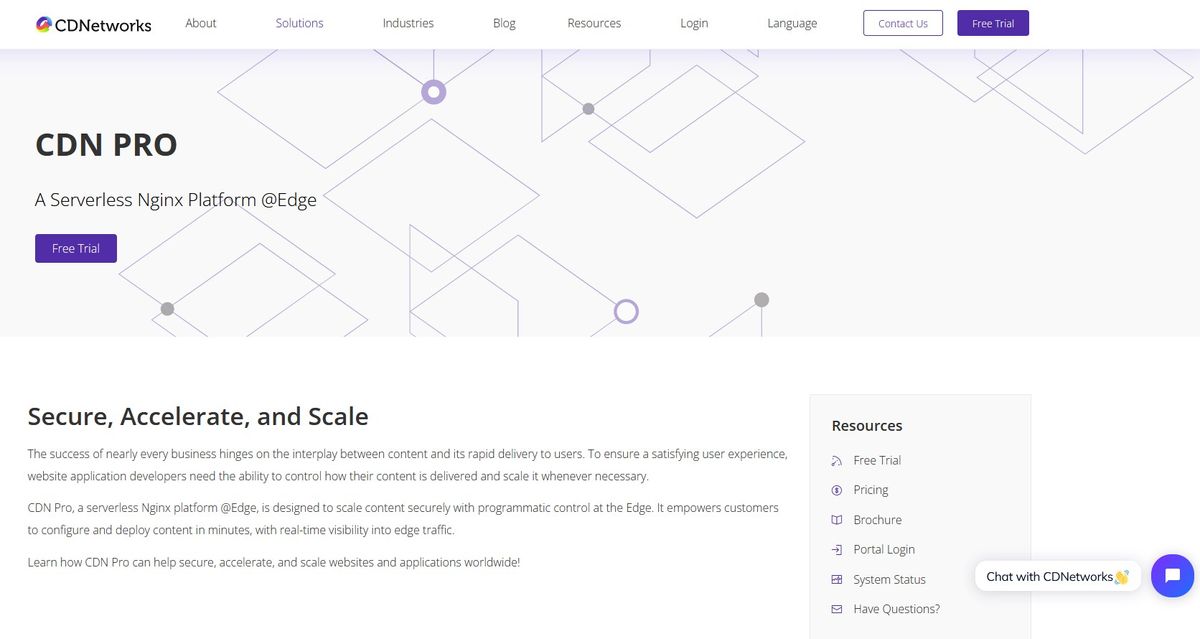Go to the Blog menu item
This screenshot has width=1200, height=639.
pyautogui.click(x=504, y=23)
